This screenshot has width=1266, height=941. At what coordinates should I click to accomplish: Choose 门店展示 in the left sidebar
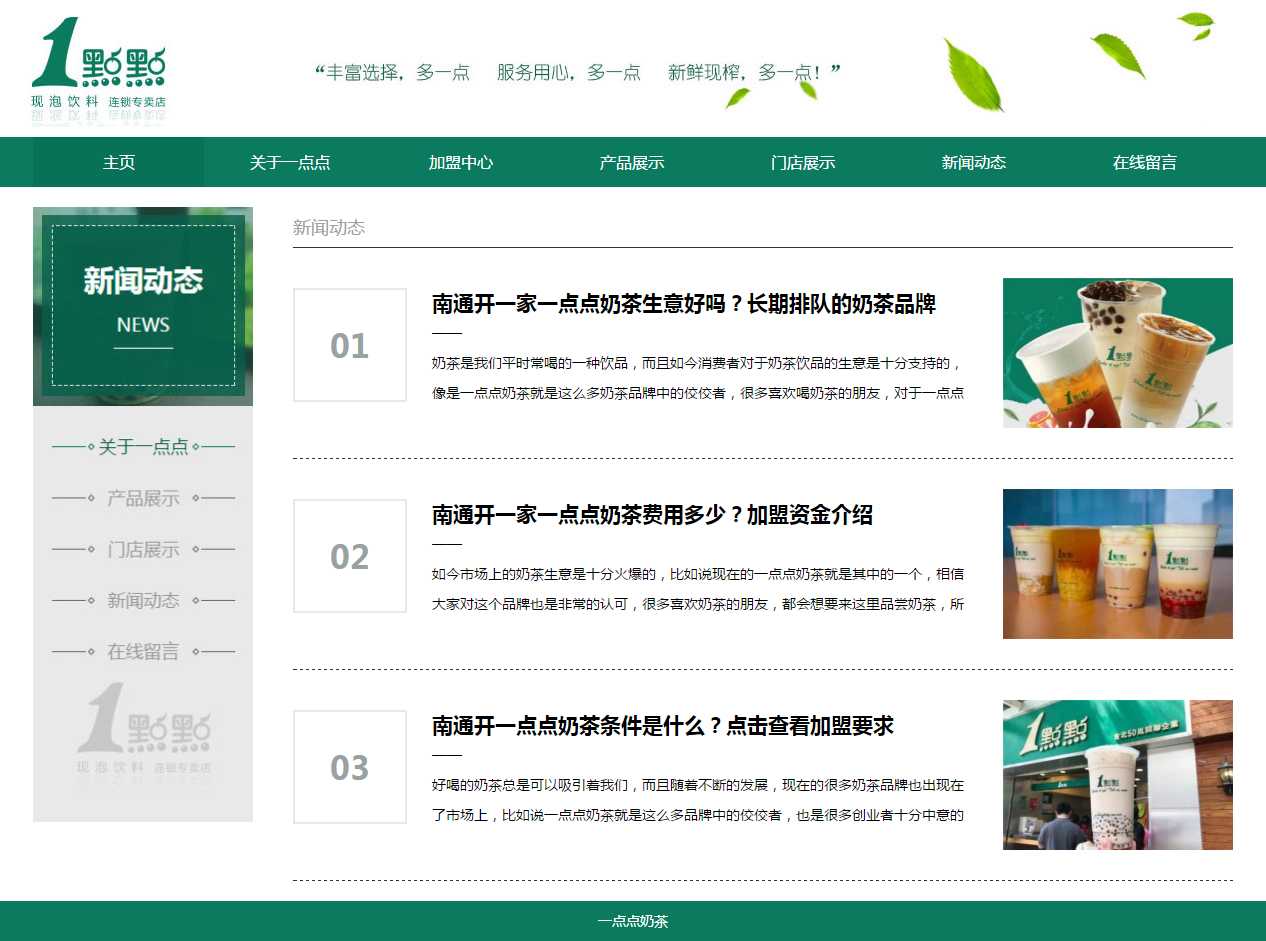[143, 549]
